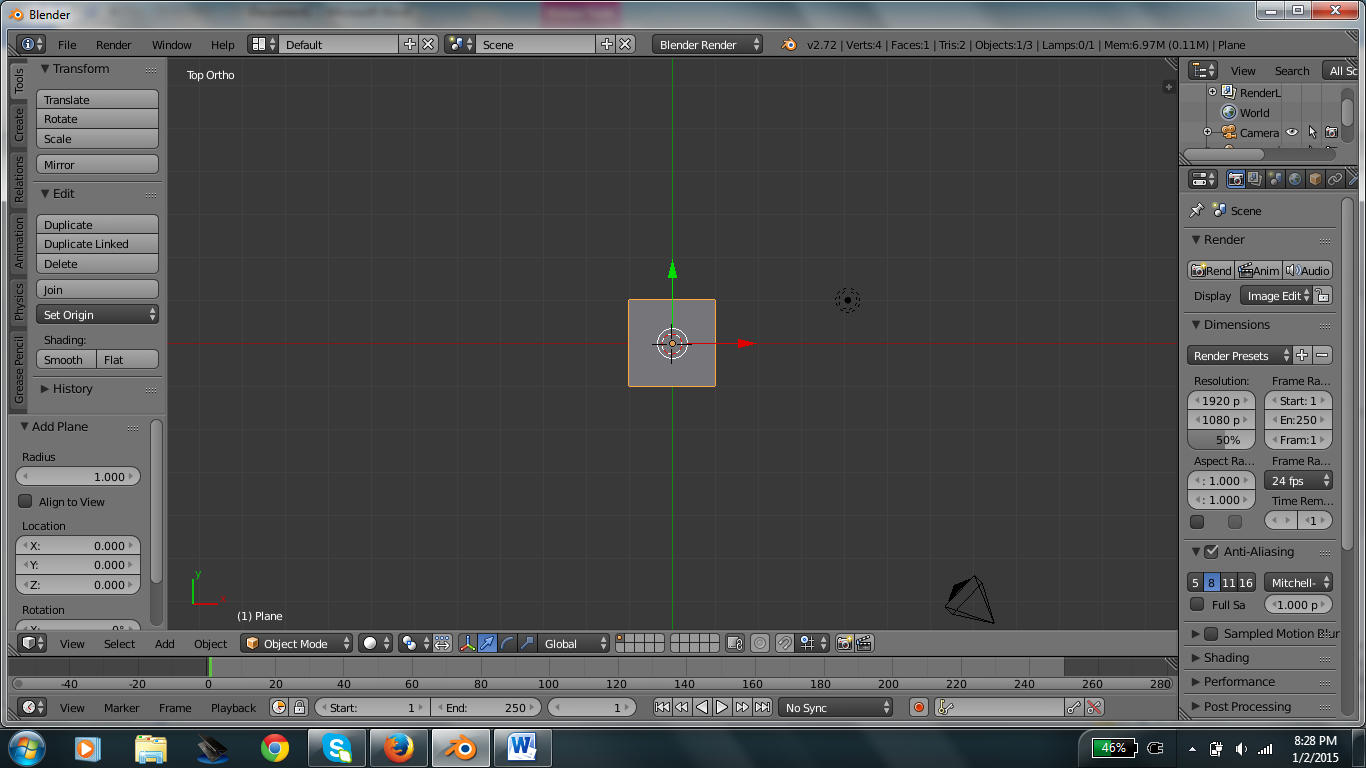Screen dimensions: 1366x768
Task: Click the info editor type icon in the top header
Action: pyautogui.click(x=32, y=45)
